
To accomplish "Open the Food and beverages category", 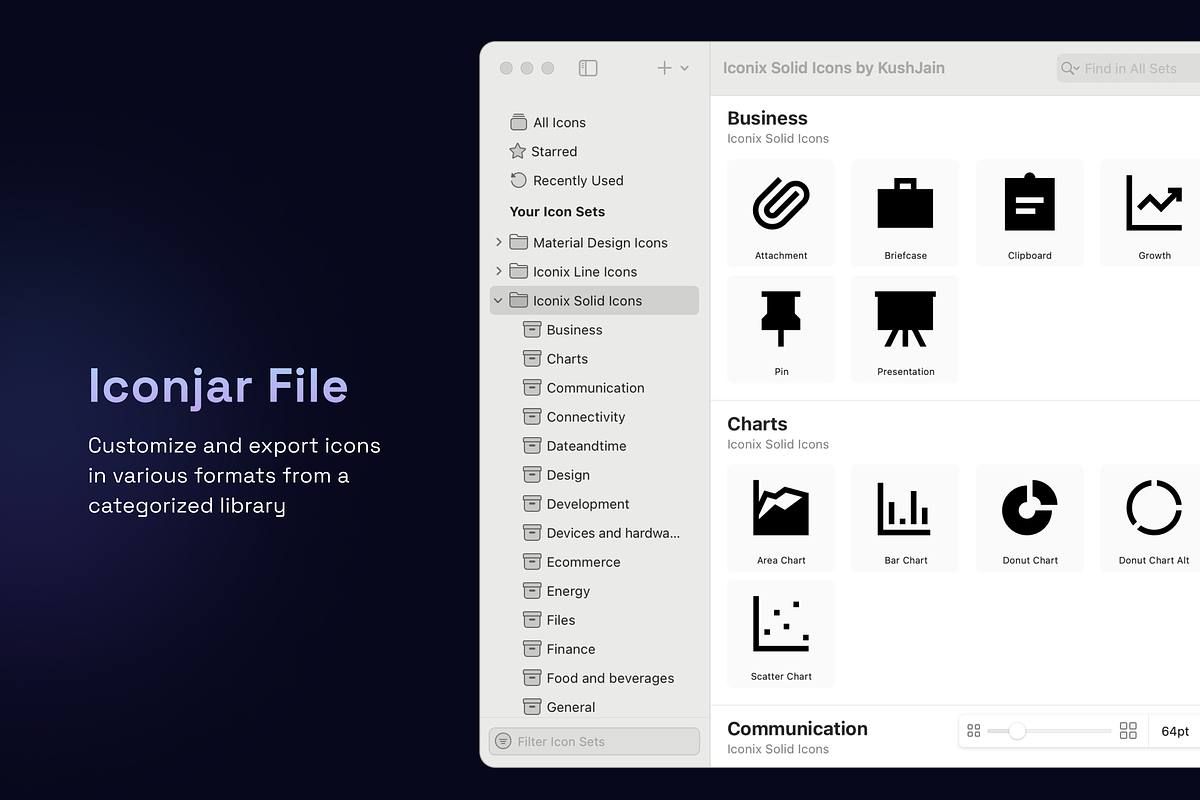I will point(599,677).
